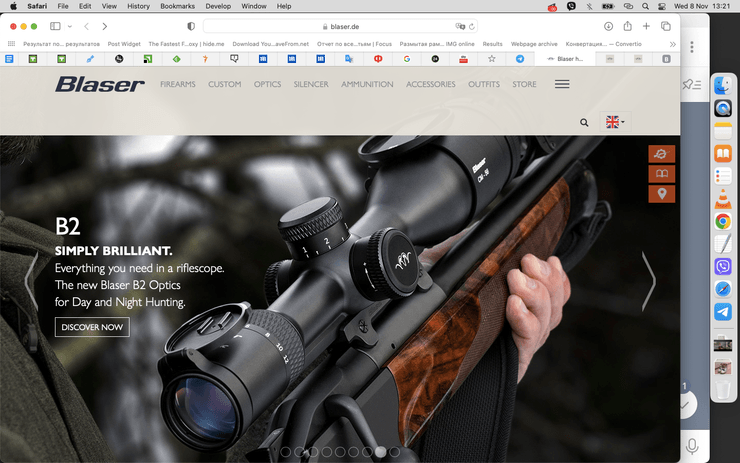Click the orange catalog book side icon
The width and height of the screenshot is (740, 463).
662,174
